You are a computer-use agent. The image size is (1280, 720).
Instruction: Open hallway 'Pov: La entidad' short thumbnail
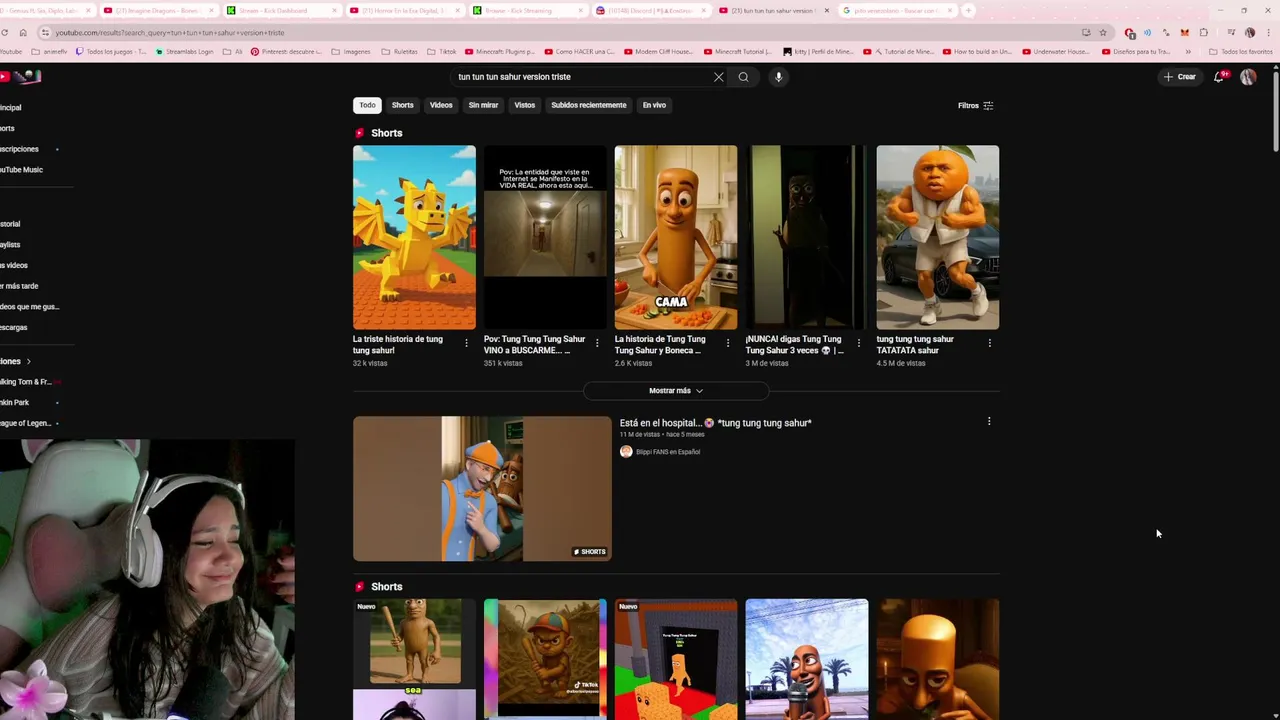[x=545, y=237]
